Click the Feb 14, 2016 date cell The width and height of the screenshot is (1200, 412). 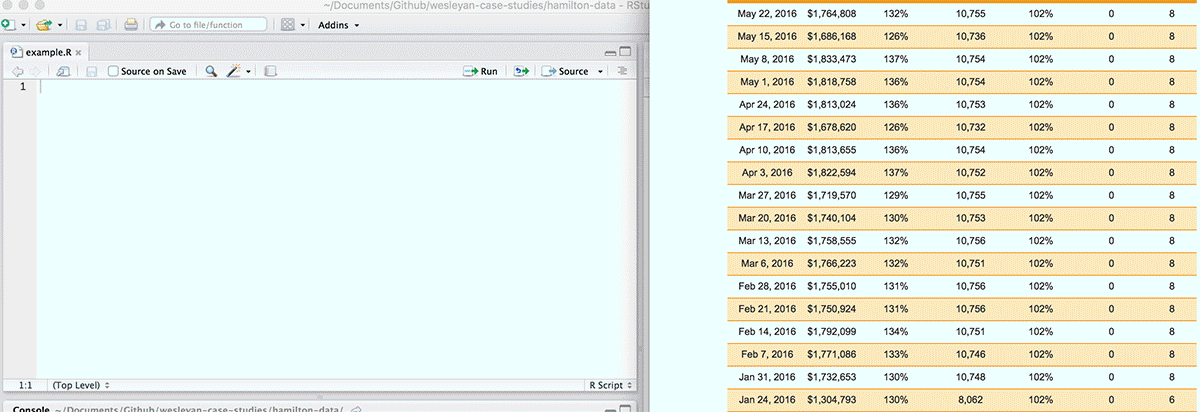pyautogui.click(x=766, y=332)
